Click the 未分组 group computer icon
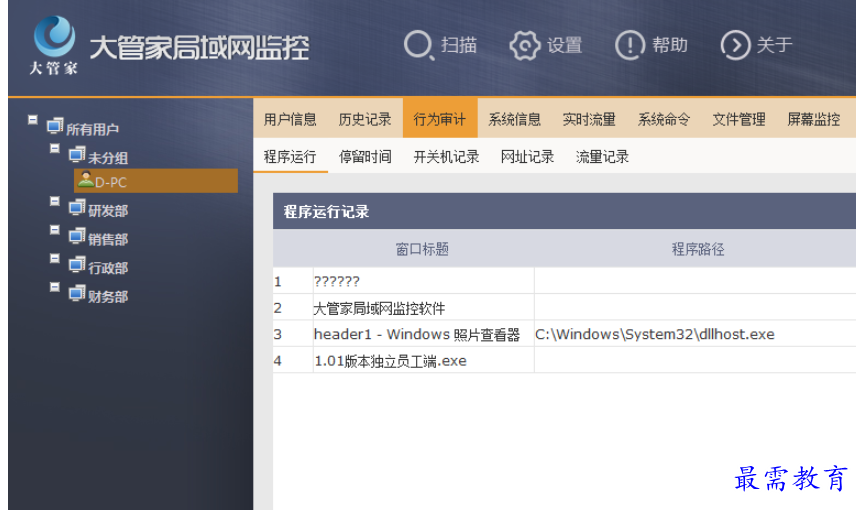The height and width of the screenshot is (510, 856). click(77, 155)
